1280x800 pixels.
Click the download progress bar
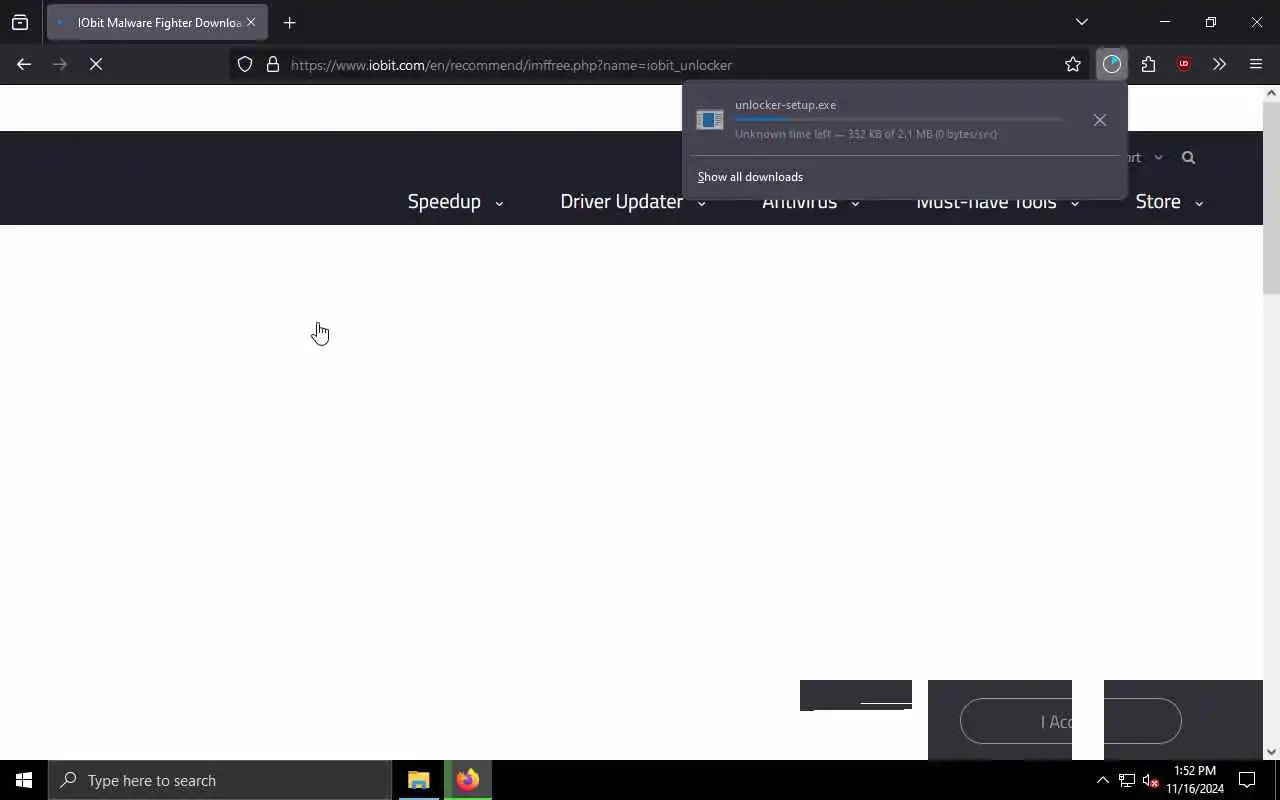pyautogui.click(x=898, y=119)
